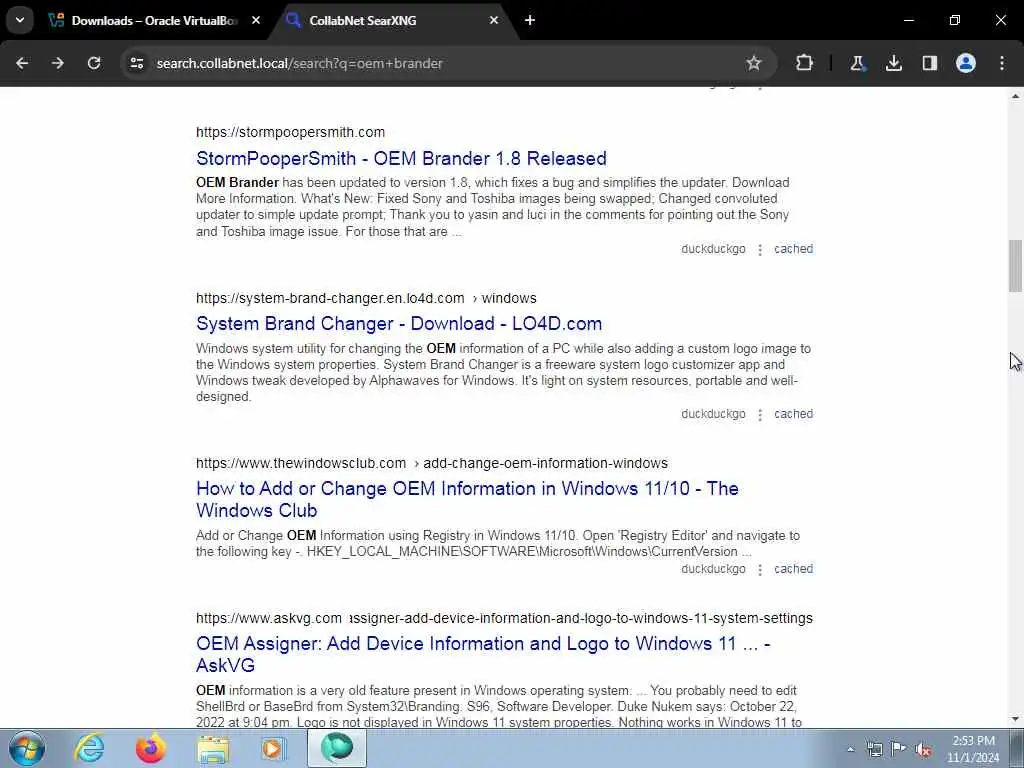Open cached link for Windows Club result
The width and height of the screenshot is (1024, 768).
[x=793, y=569]
